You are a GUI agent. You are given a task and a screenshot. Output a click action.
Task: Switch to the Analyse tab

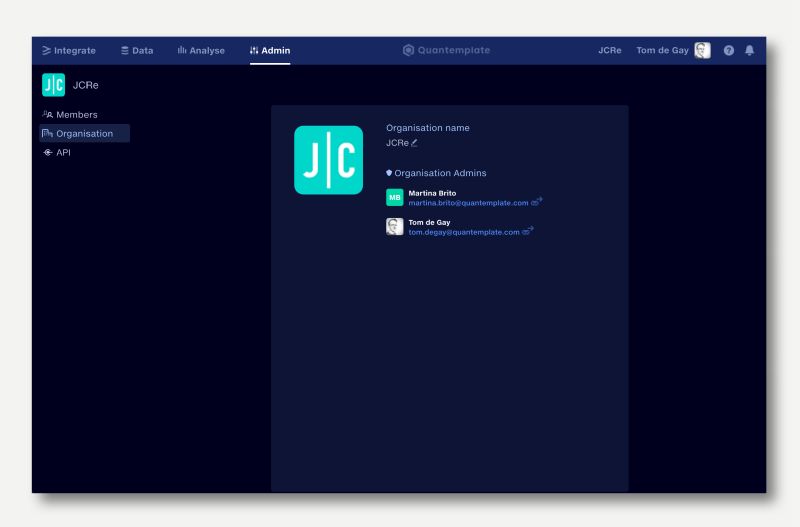[201, 51]
